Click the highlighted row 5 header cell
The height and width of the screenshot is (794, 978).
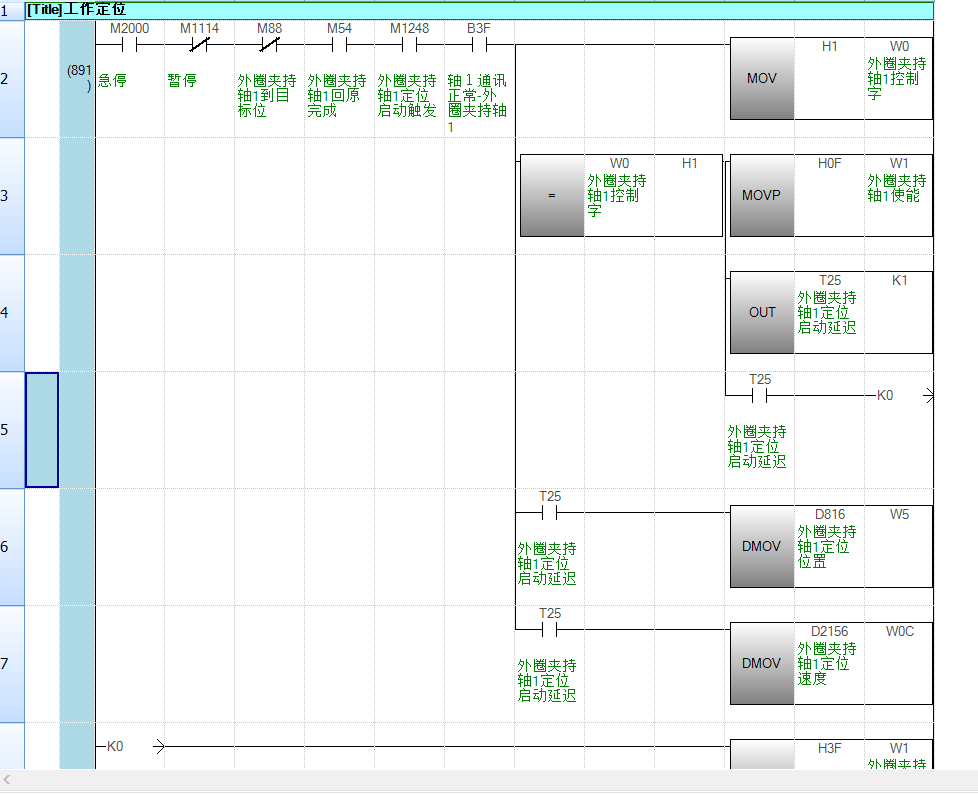42,429
